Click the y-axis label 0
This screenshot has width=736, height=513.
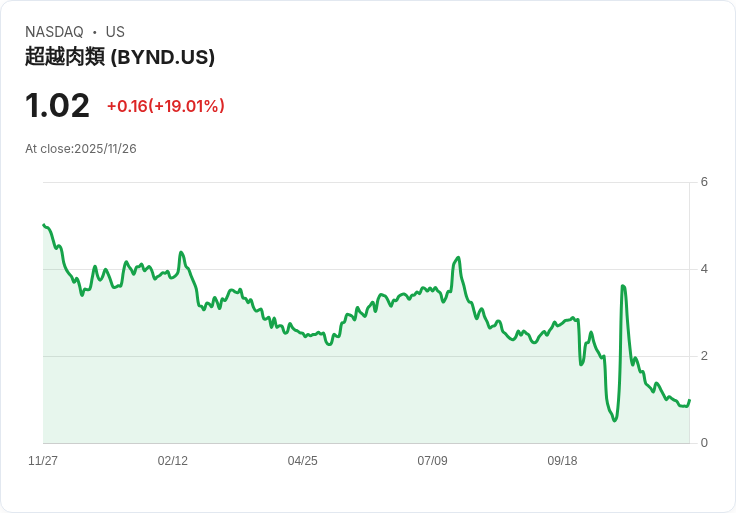704,443
